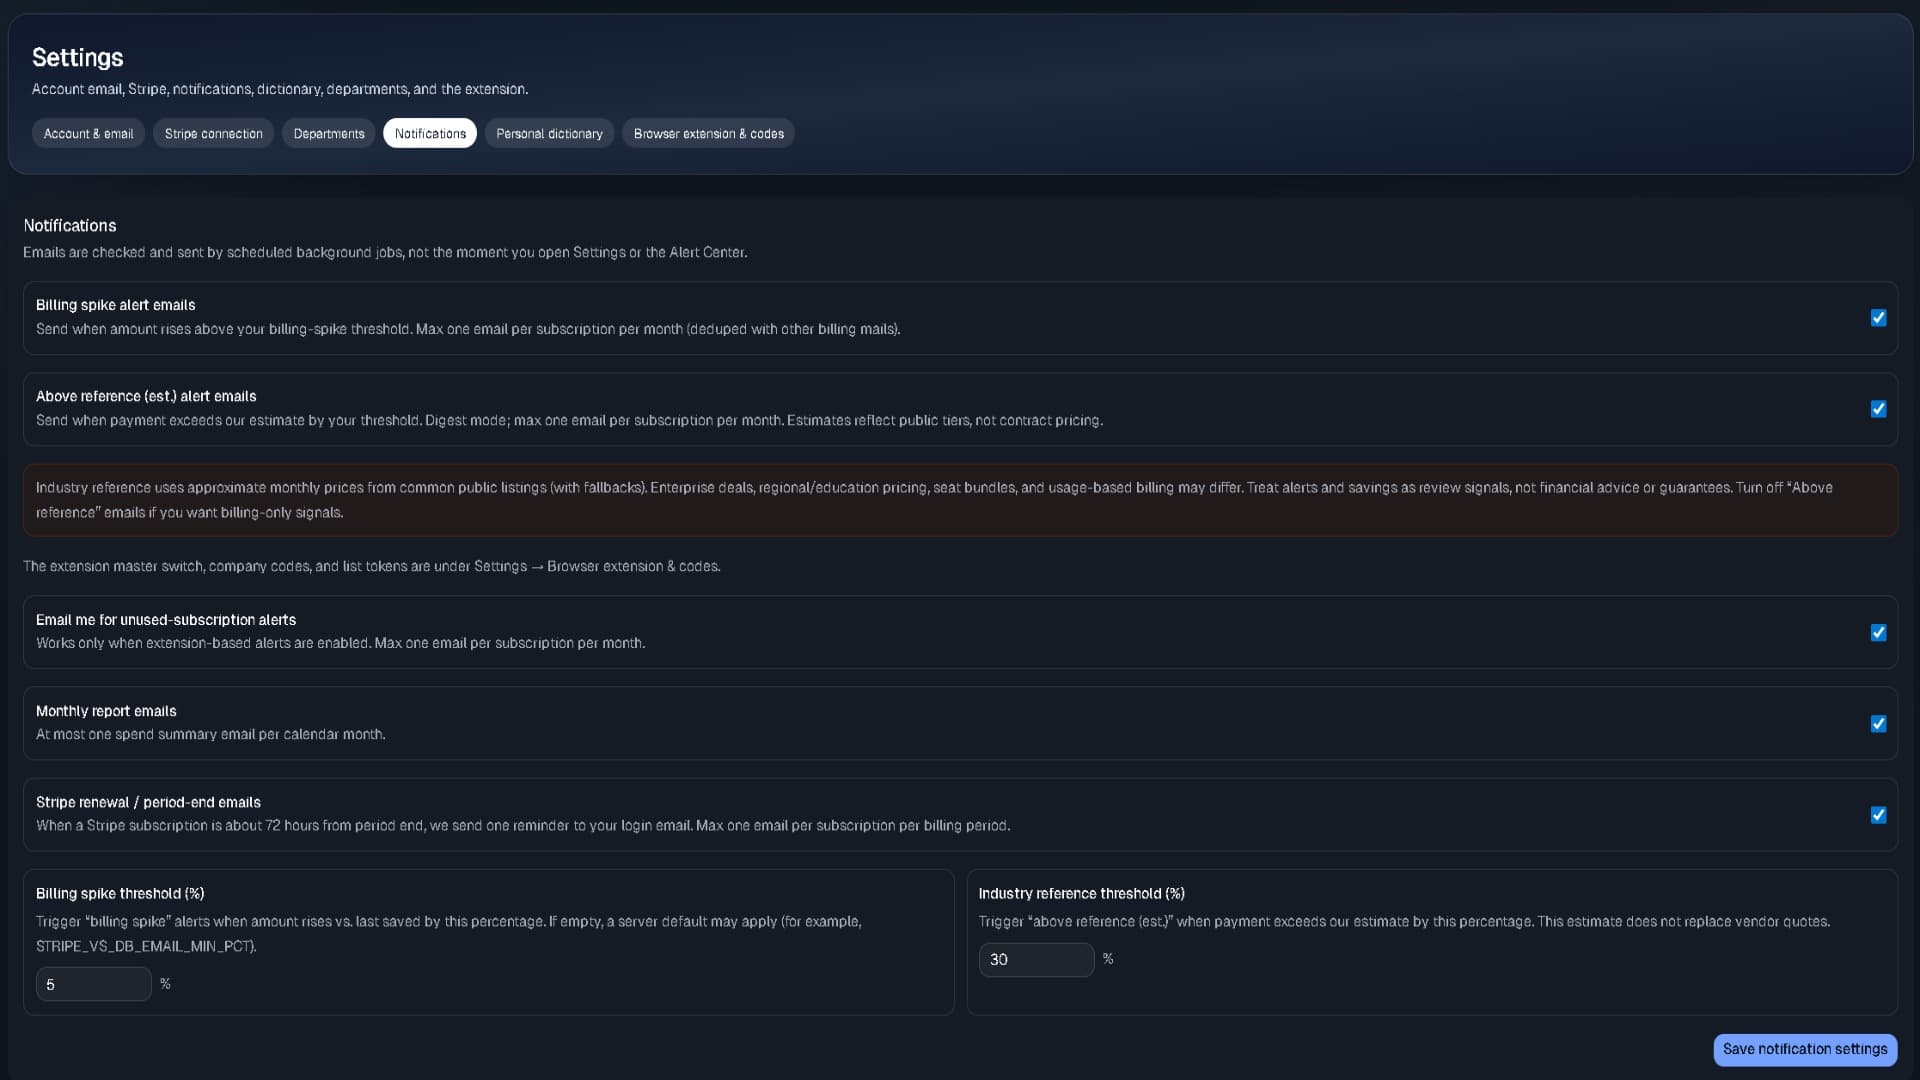Screen dimensions: 1920x1080
Task: Click the Email me for unused-subscription alerts label
Action: (x=166, y=620)
